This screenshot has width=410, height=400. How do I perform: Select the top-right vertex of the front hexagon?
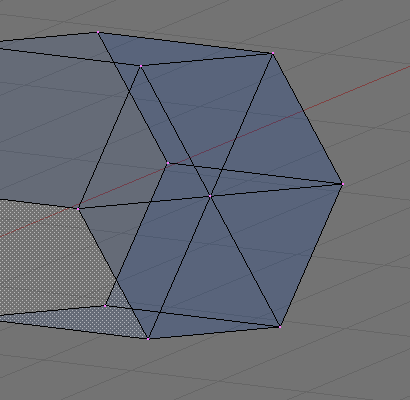(273, 53)
